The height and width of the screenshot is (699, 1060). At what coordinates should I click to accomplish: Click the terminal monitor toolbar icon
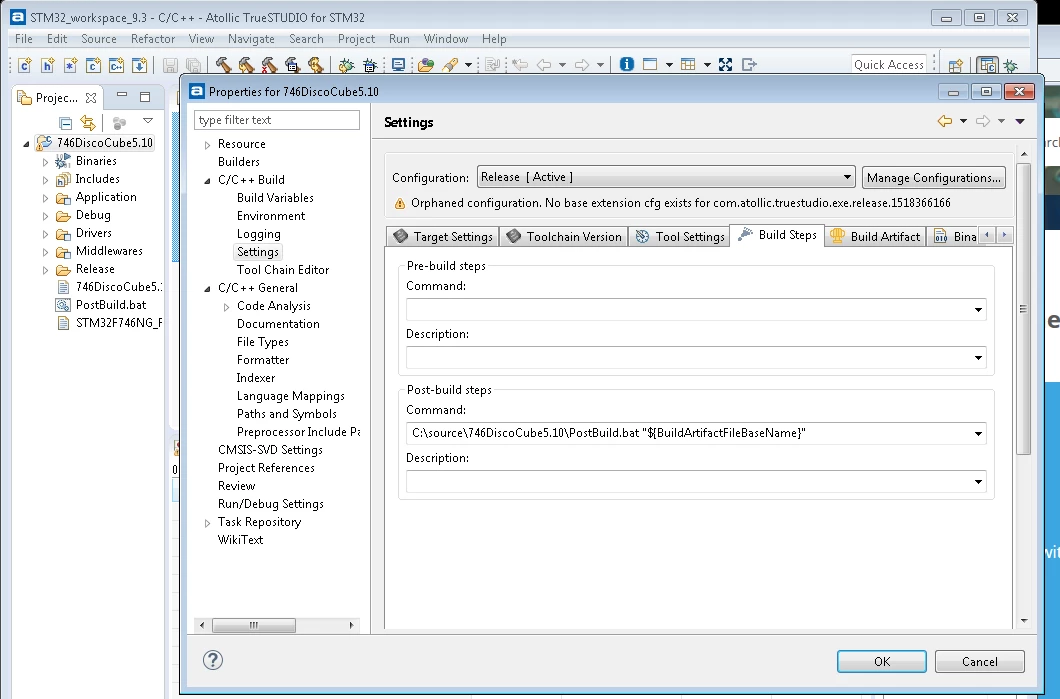click(x=398, y=65)
